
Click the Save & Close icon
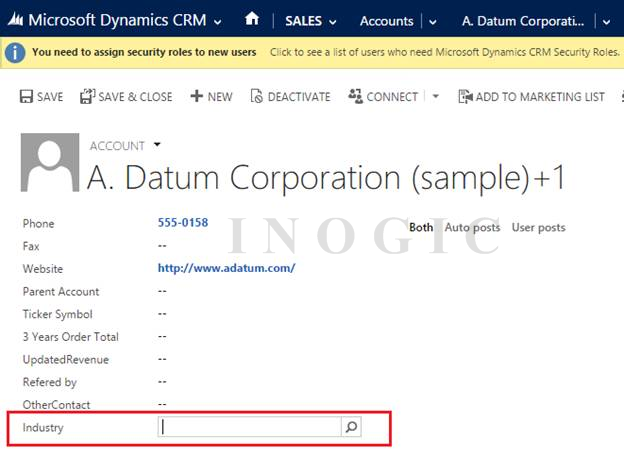[x=87, y=96]
